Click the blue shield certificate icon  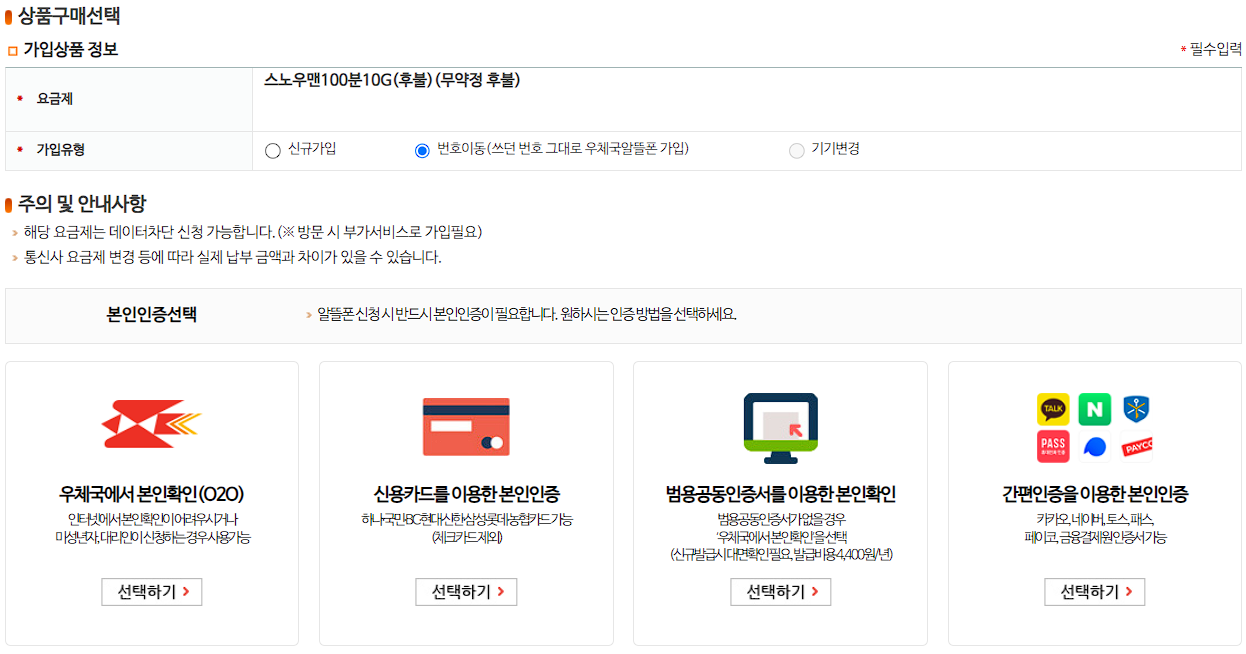pyautogui.click(x=1136, y=409)
